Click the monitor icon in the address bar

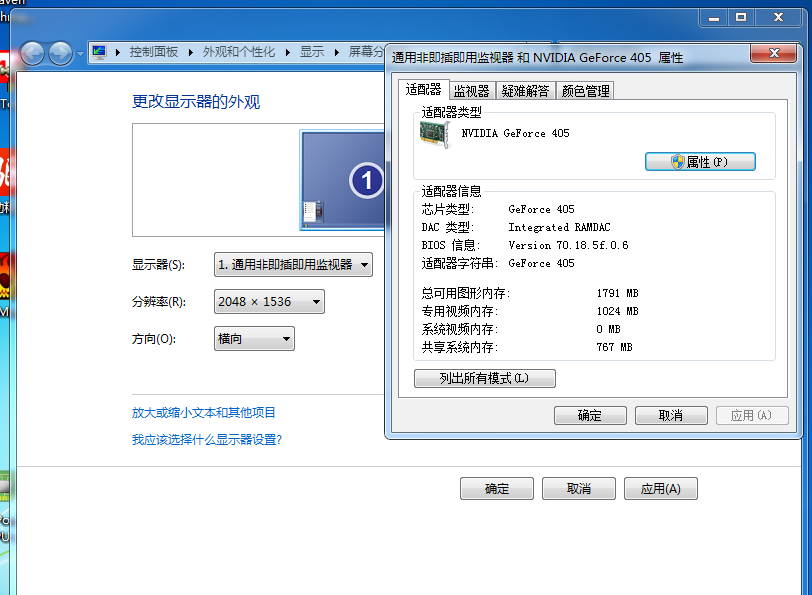[x=100, y=51]
